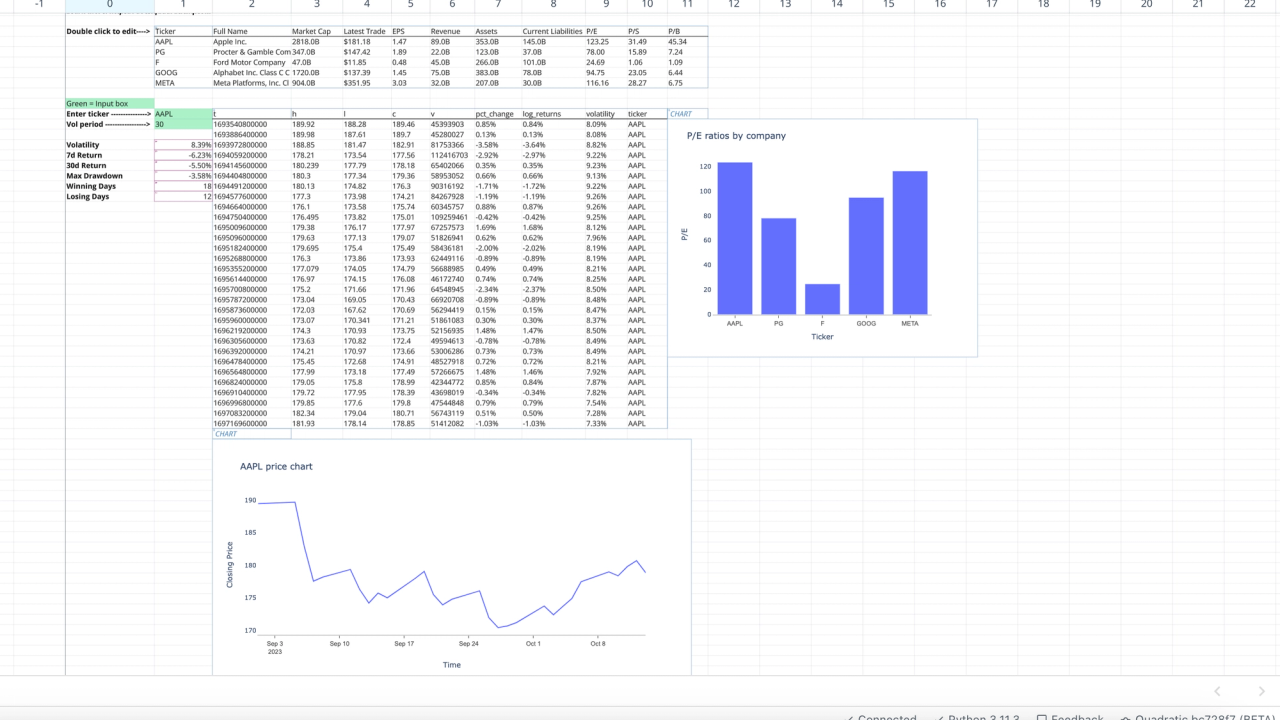Select column header 0
This screenshot has height=720, width=1280.
(x=110, y=5)
